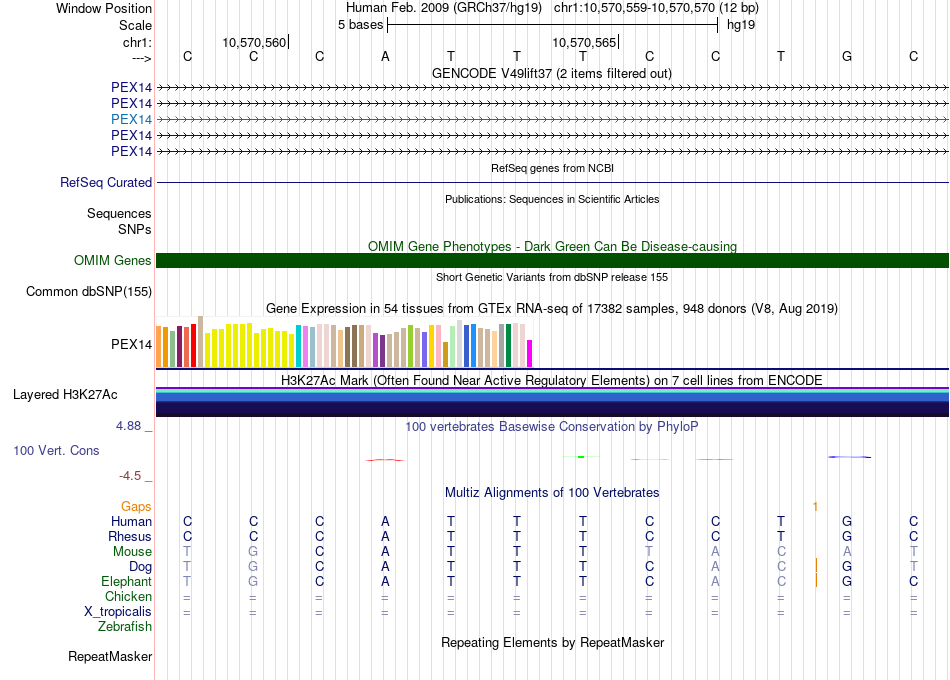Select the Layered H3K27Ac signal band
The width and height of the screenshot is (950, 680).
pyautogui.click(x=552, y=402)
